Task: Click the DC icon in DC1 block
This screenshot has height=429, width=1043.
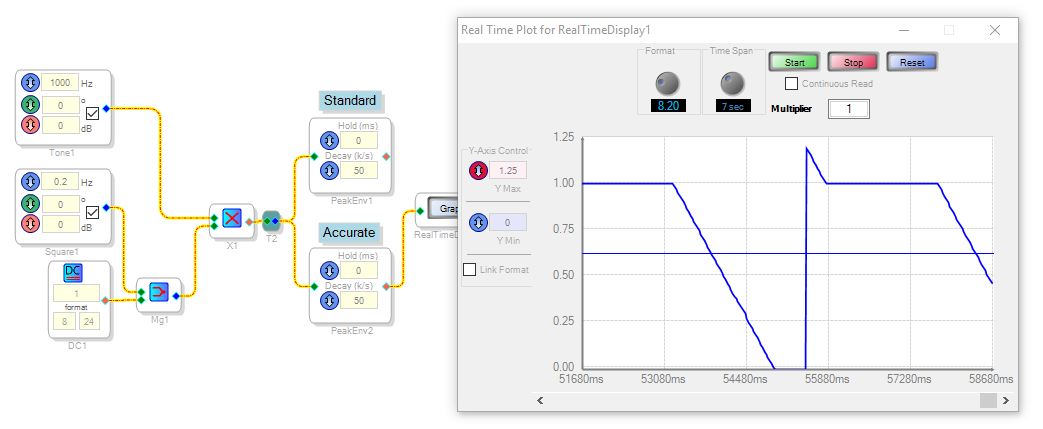Action: (73, 273)
